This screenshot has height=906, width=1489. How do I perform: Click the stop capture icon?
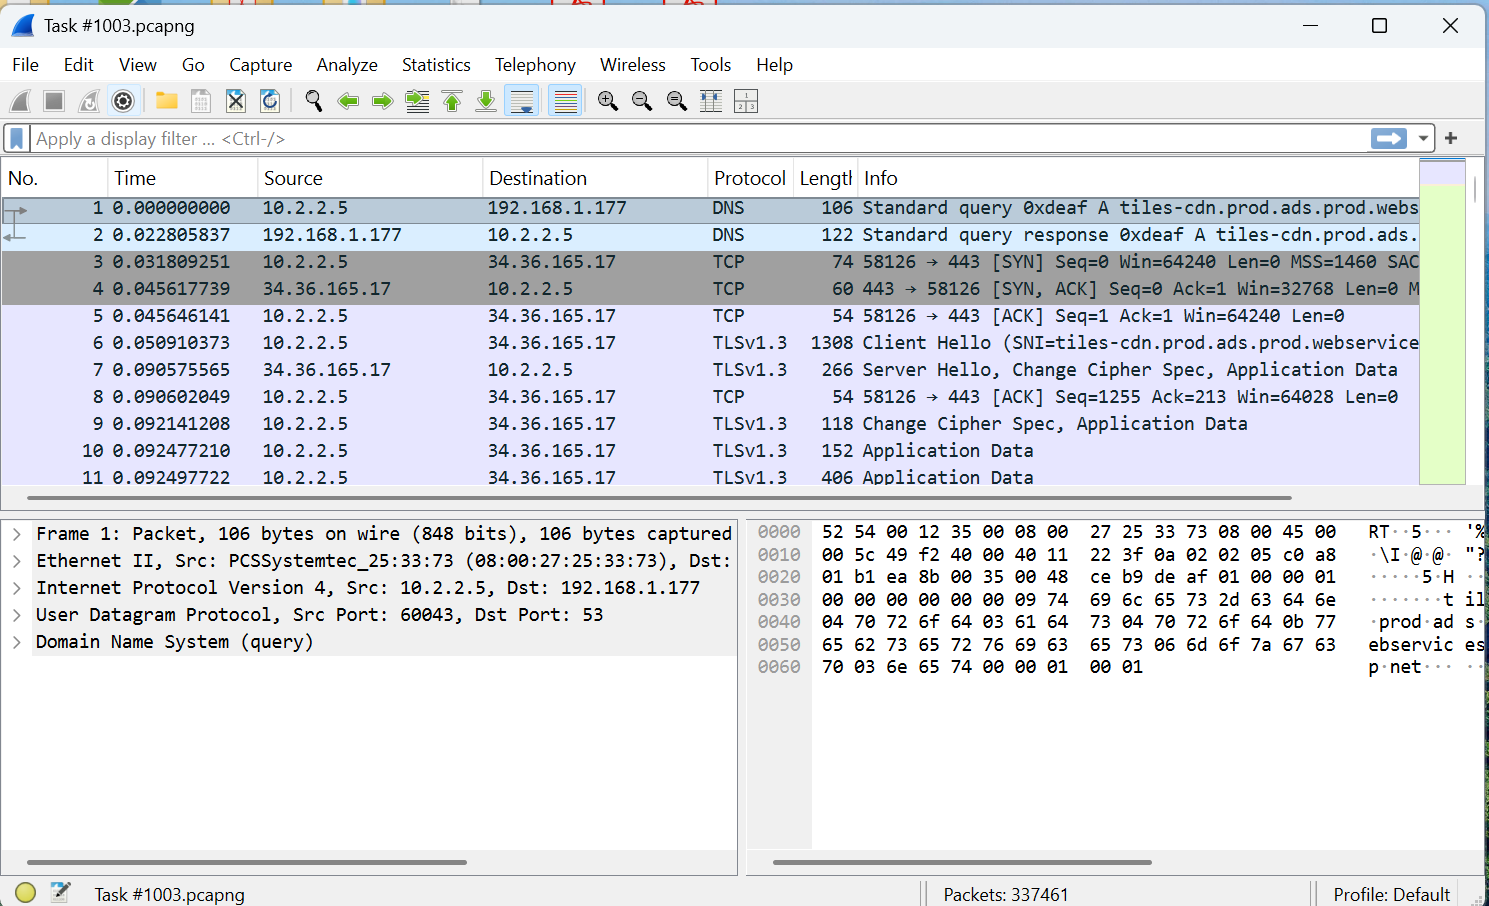[x=53, y=100]
